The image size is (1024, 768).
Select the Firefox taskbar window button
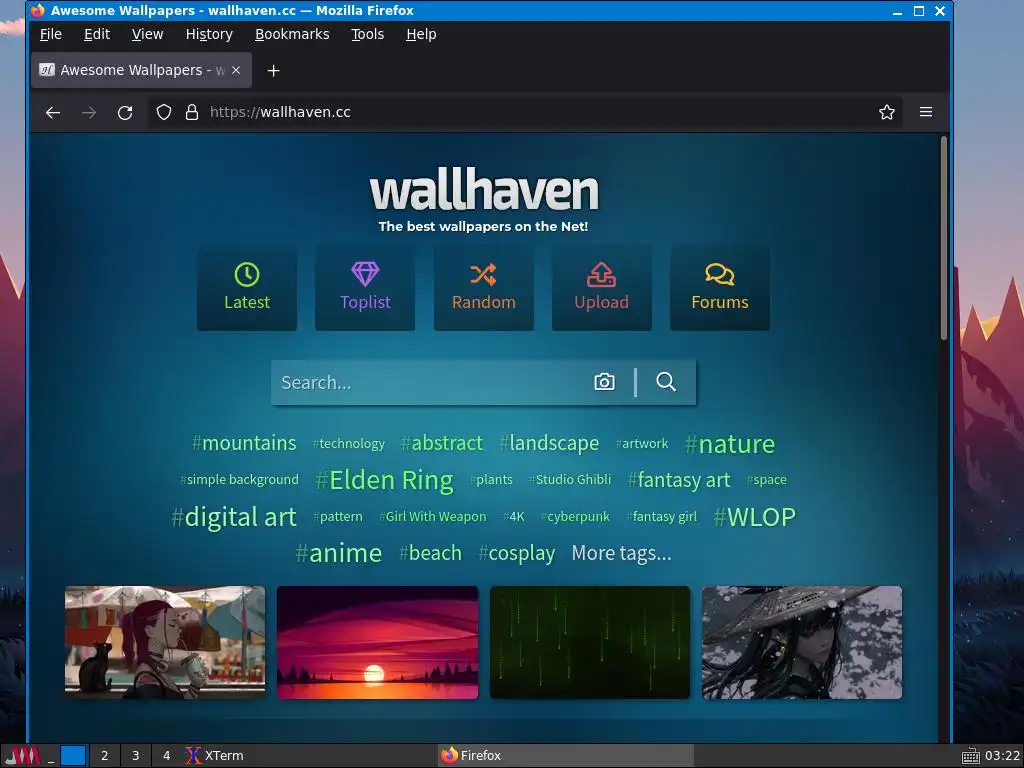(x=565, y=756)
